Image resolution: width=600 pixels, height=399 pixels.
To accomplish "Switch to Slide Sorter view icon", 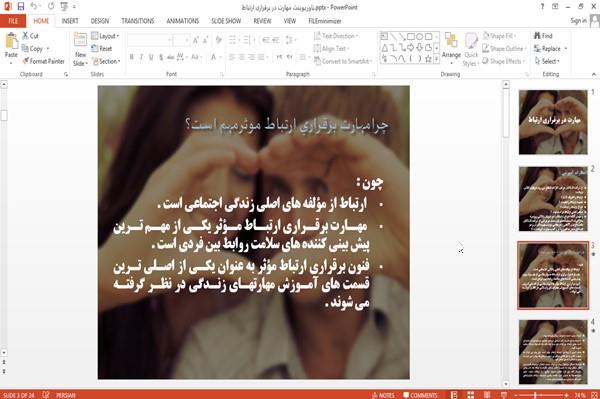I will (x=471, y=395).
